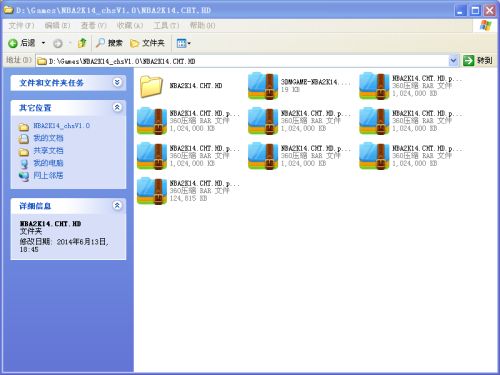Click the address bar path field
The width and height of the screenshot is (500, 375).
242,61
